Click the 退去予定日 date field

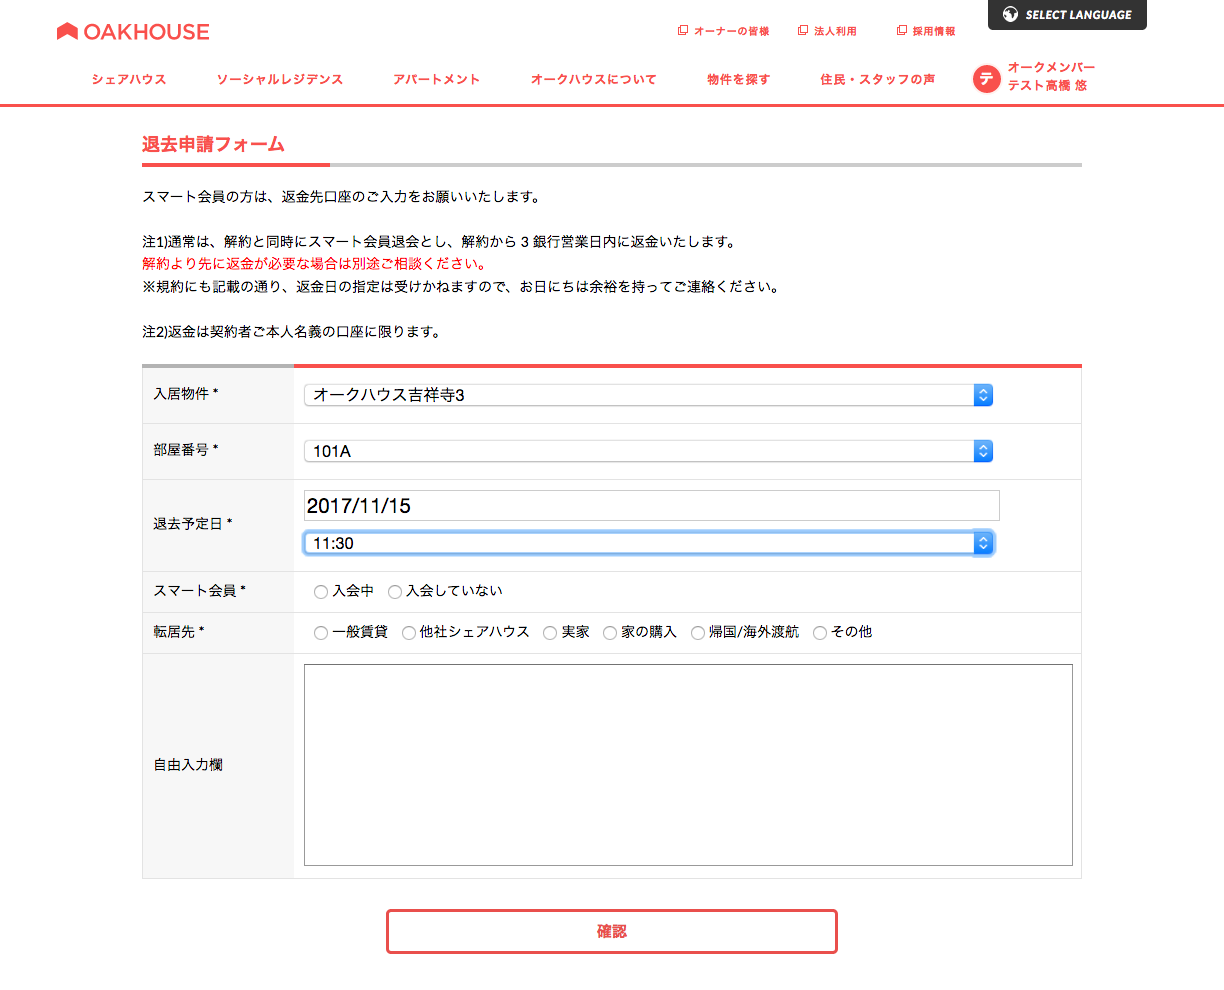[651, 506]
